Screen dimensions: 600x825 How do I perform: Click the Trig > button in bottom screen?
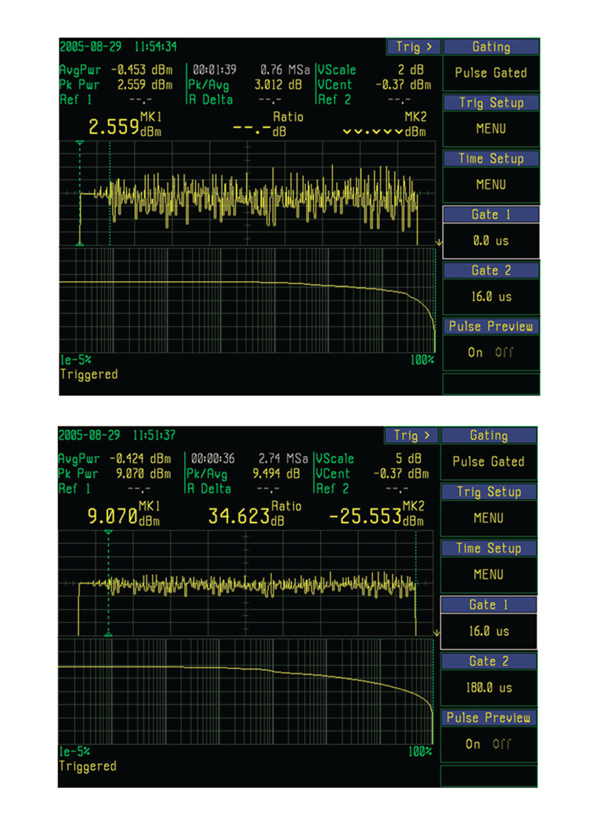[413, 436]
